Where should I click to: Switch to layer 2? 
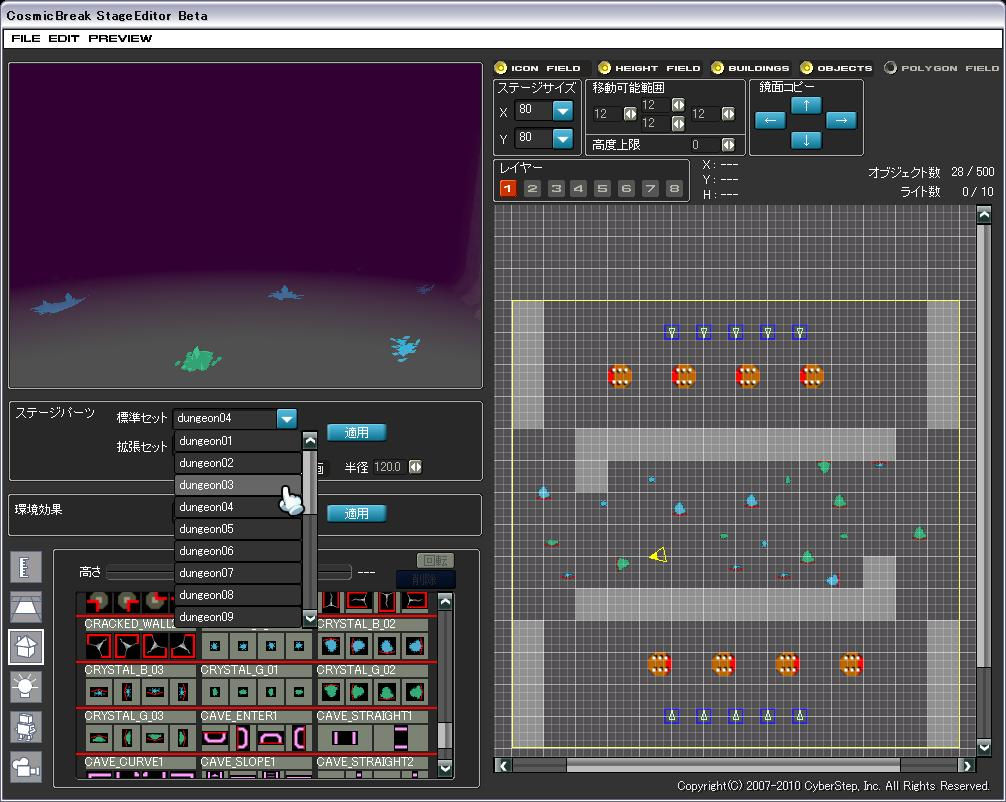pos(532,188)
